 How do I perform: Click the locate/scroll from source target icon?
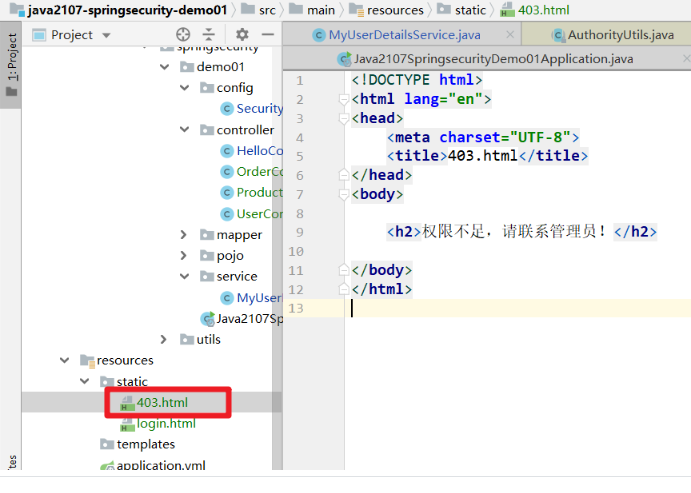(183, 34)
